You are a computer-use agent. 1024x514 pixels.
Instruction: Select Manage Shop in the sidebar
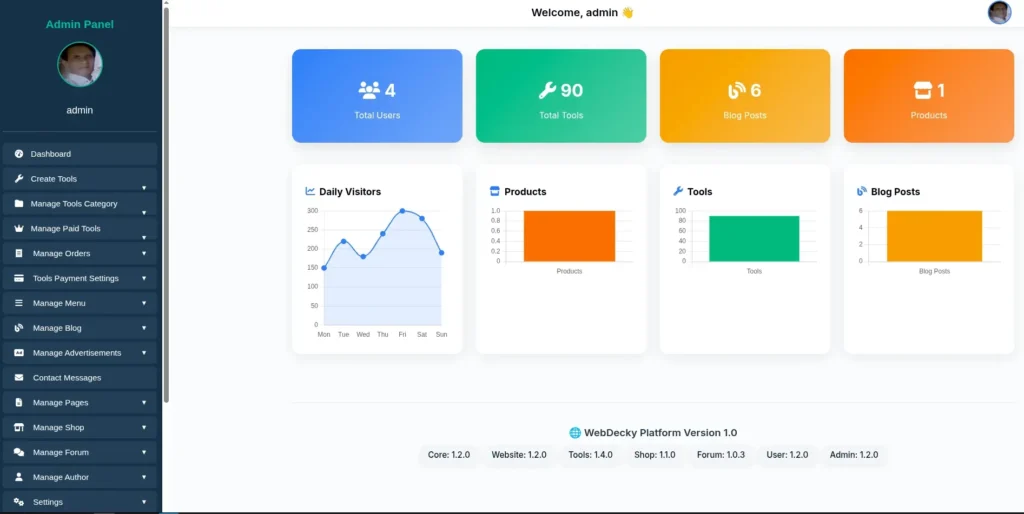pyautogui.click(x=80, y=427)
